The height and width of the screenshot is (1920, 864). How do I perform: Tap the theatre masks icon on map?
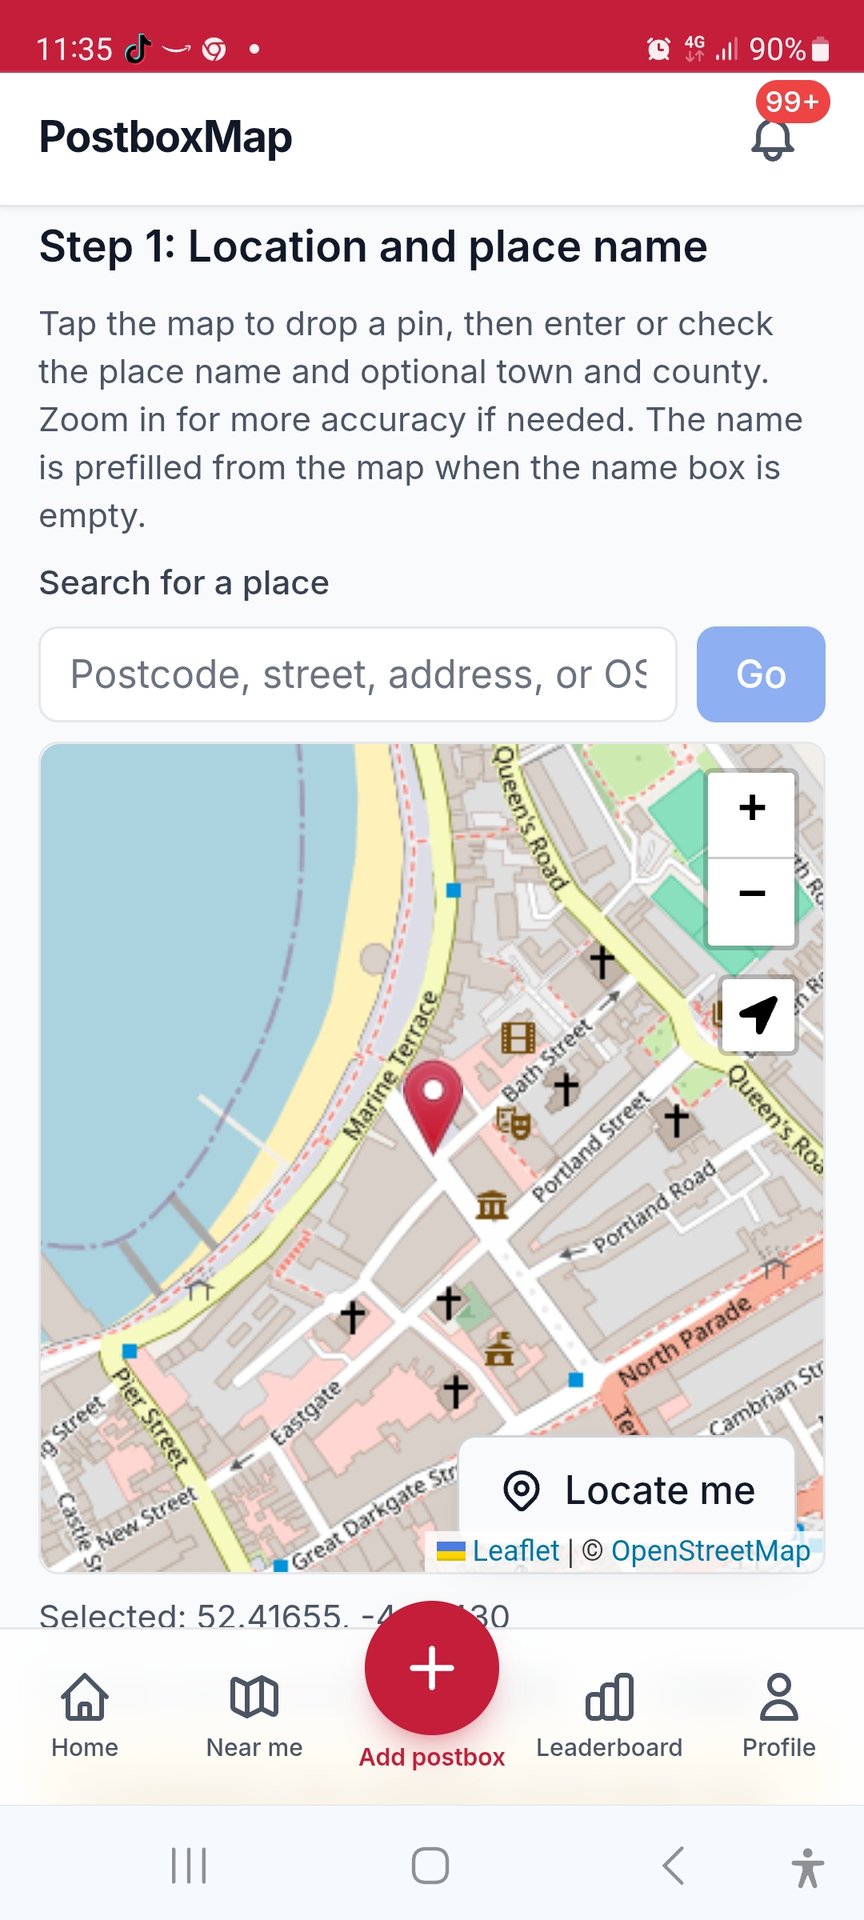pos(514,1122)
